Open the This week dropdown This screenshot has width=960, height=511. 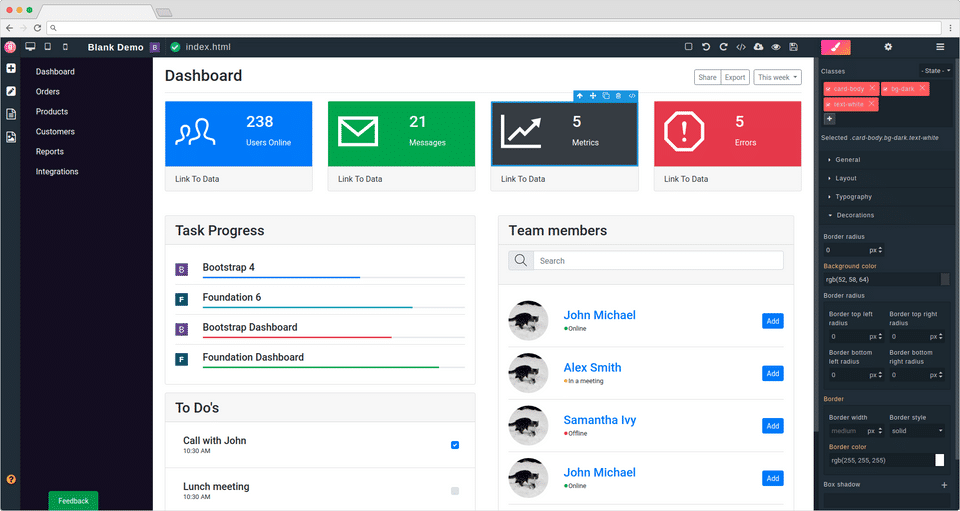(x=778, y=77)
